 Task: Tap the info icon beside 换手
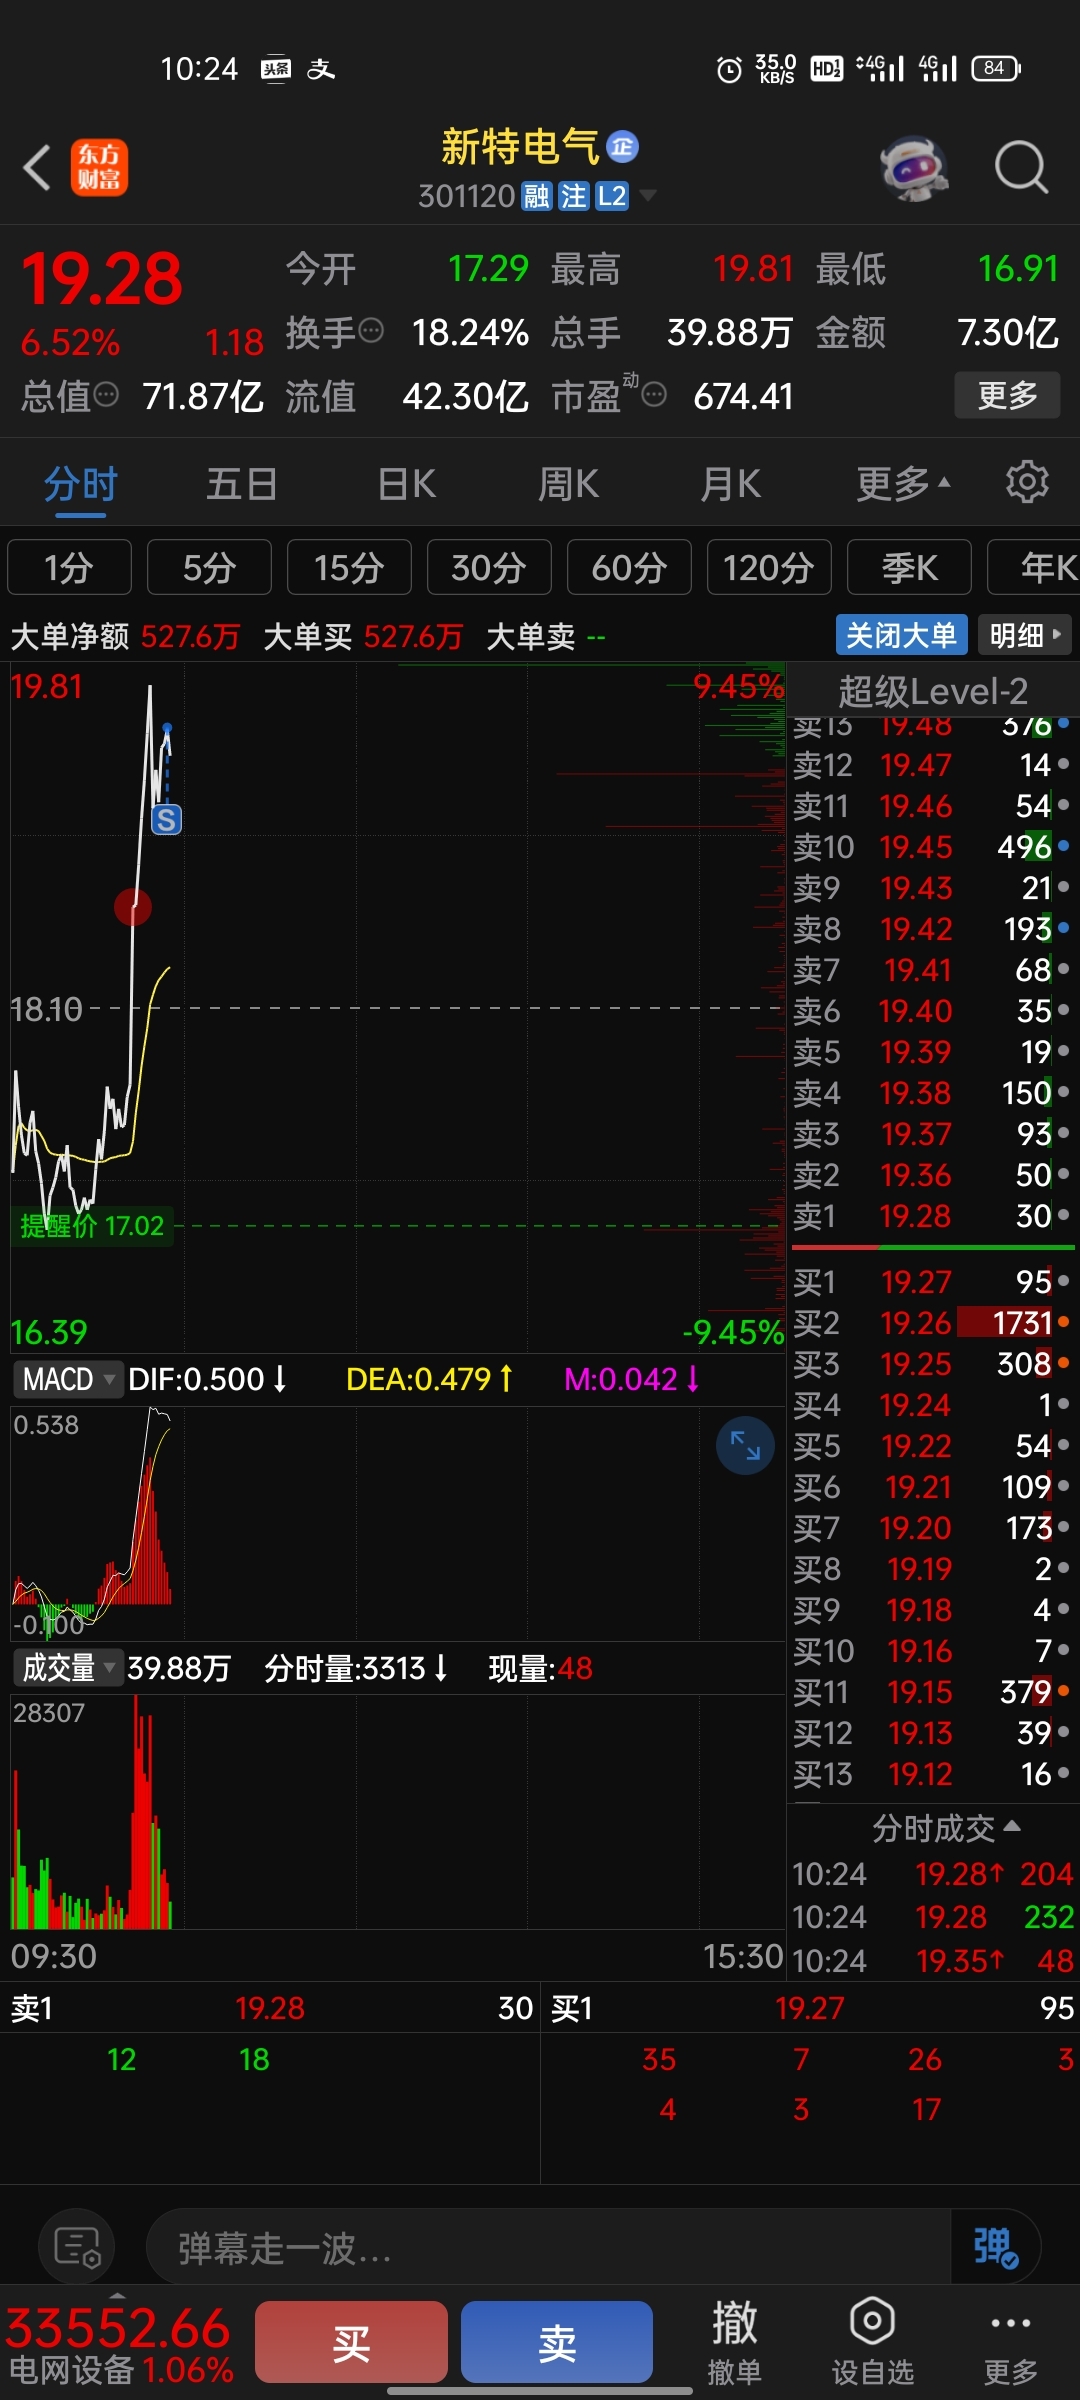371,331
